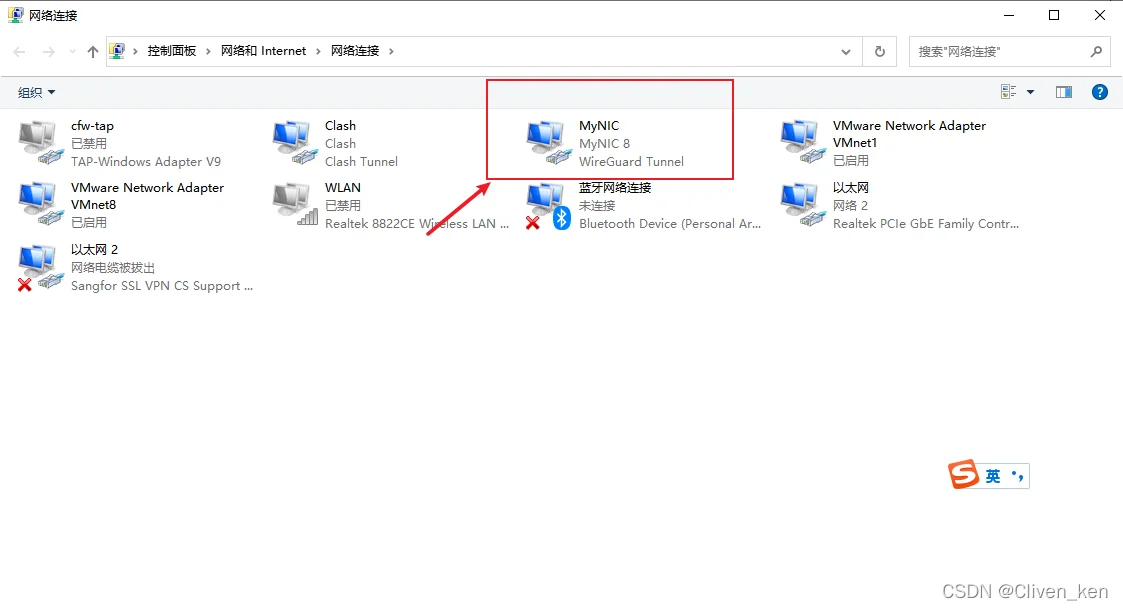Open the help question mark icon
Image resolution: width=1123 pixels, height=610 pixels.
point(1099,92)
